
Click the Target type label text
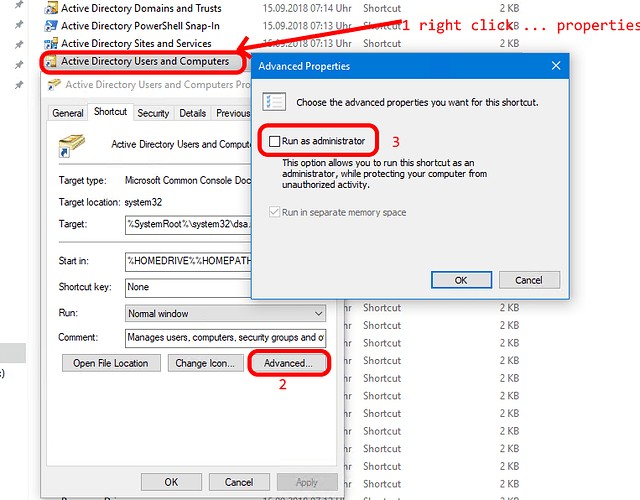[82, 180]
